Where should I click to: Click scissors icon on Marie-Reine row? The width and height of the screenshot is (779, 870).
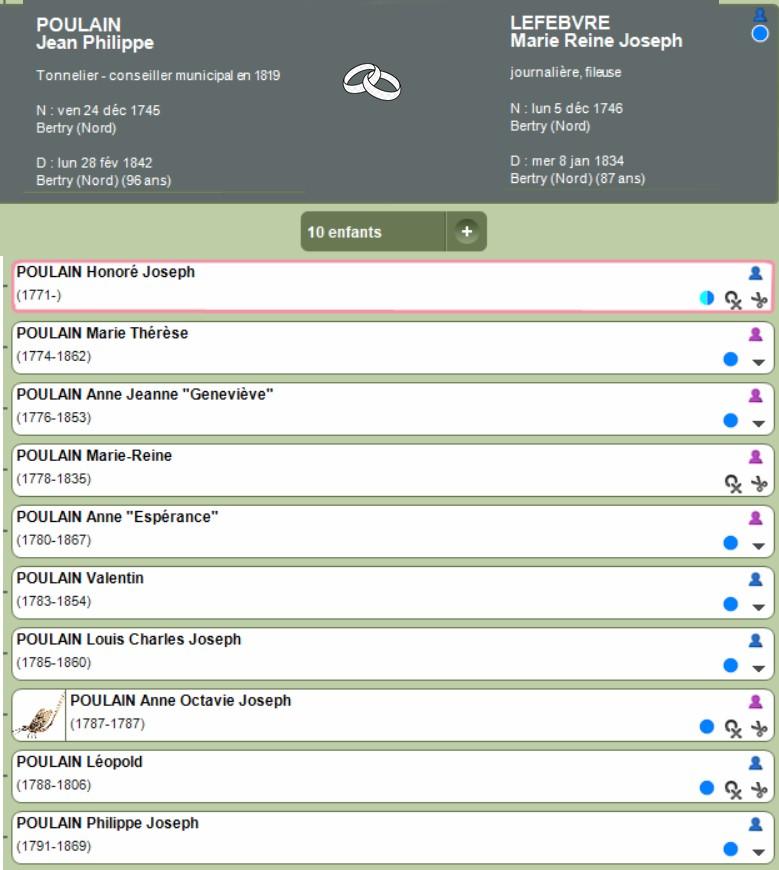[x=758, y=484]
